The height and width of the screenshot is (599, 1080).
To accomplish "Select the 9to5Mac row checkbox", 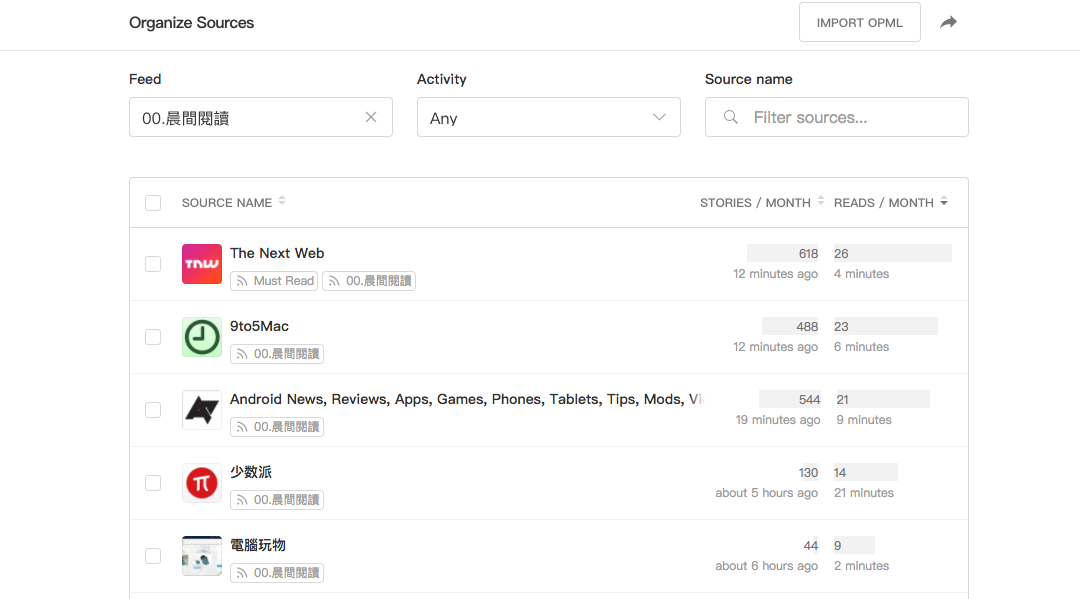I will point(153,337).
